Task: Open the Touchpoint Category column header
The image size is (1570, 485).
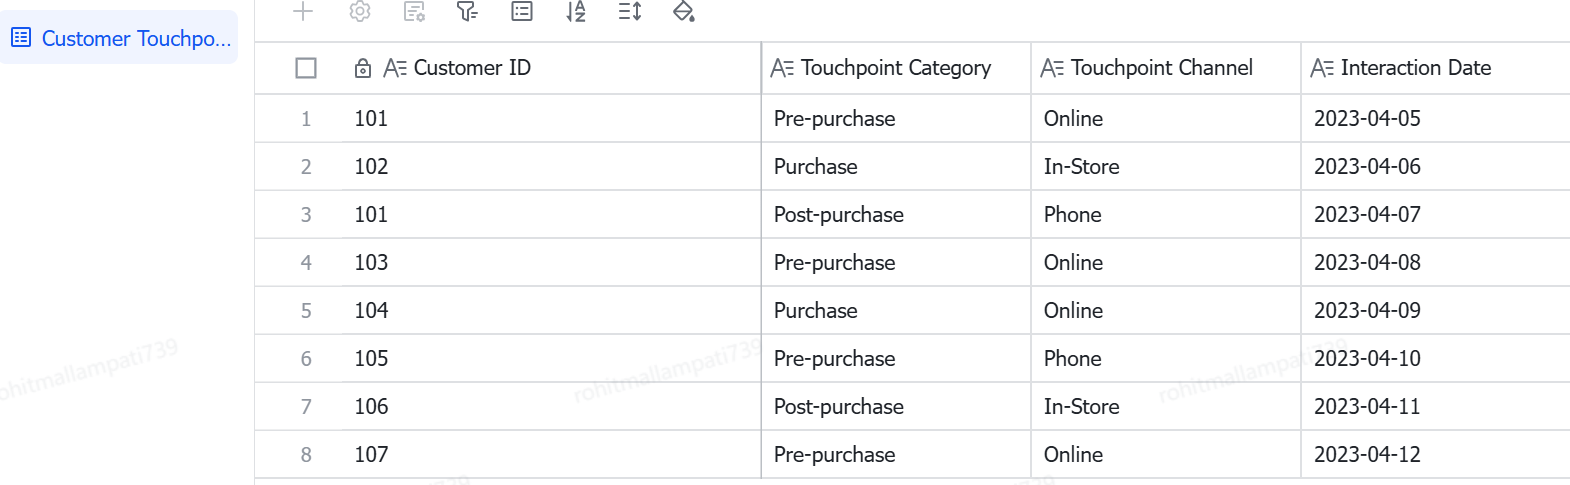Action: tap(896, 68)
